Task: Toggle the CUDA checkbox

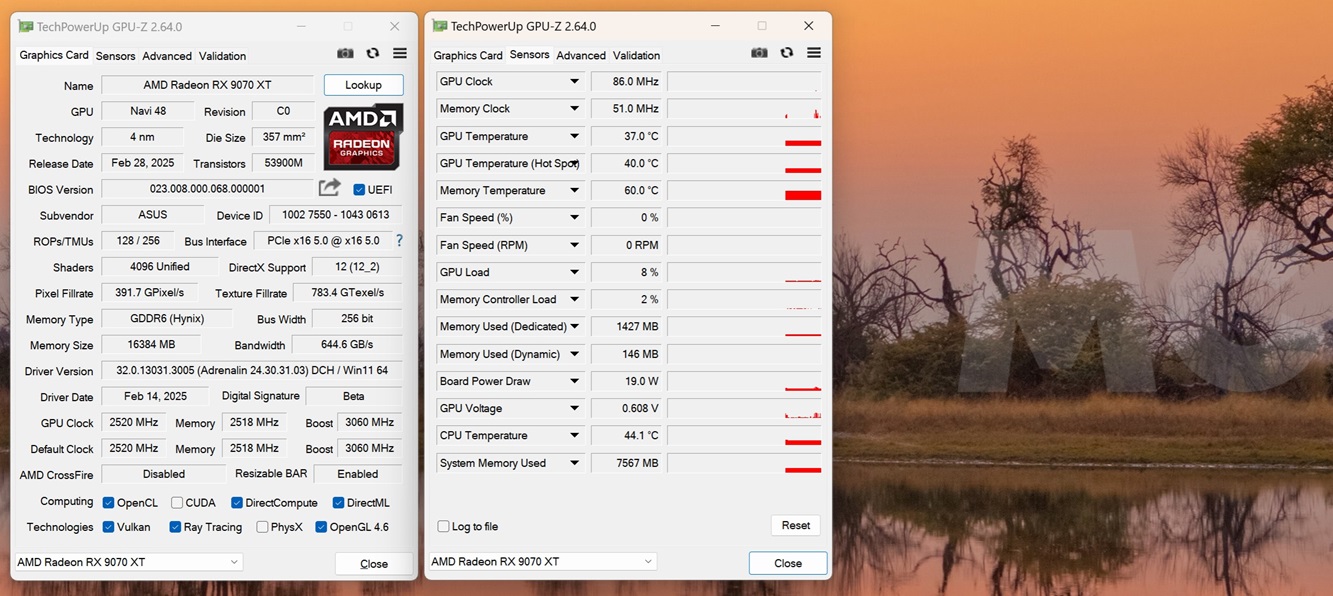Action: pos(177,503)
